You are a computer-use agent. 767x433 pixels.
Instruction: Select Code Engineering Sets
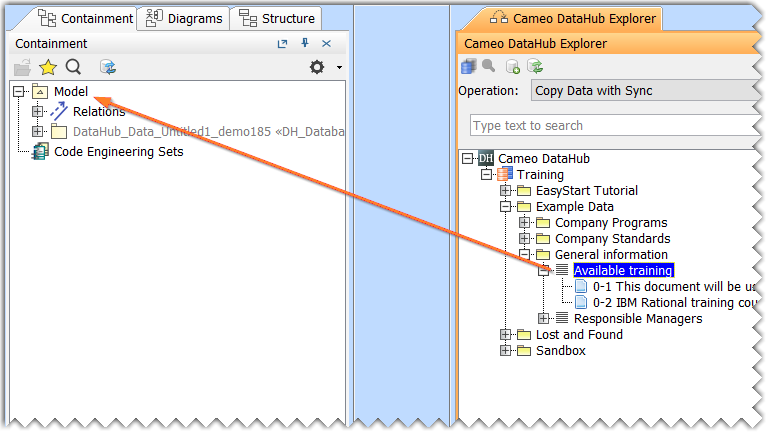(x=119, y=152)
